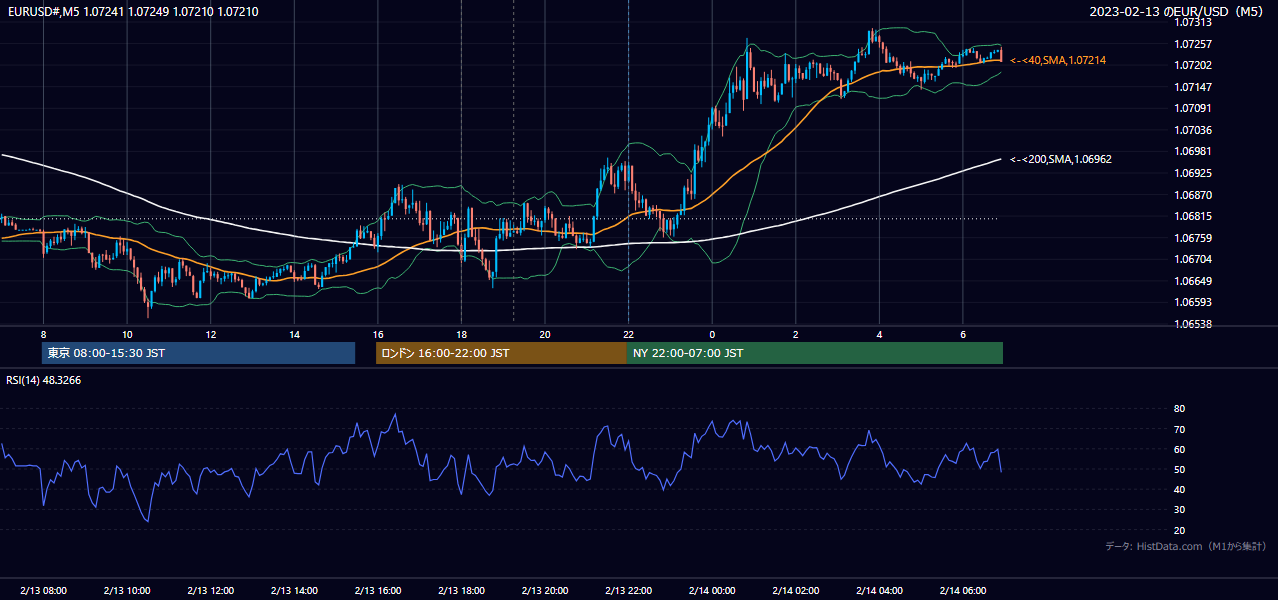Screen dimensions: 1278x600
Task: Click the 1.06870 price axis label
Action: [1193, 195]
